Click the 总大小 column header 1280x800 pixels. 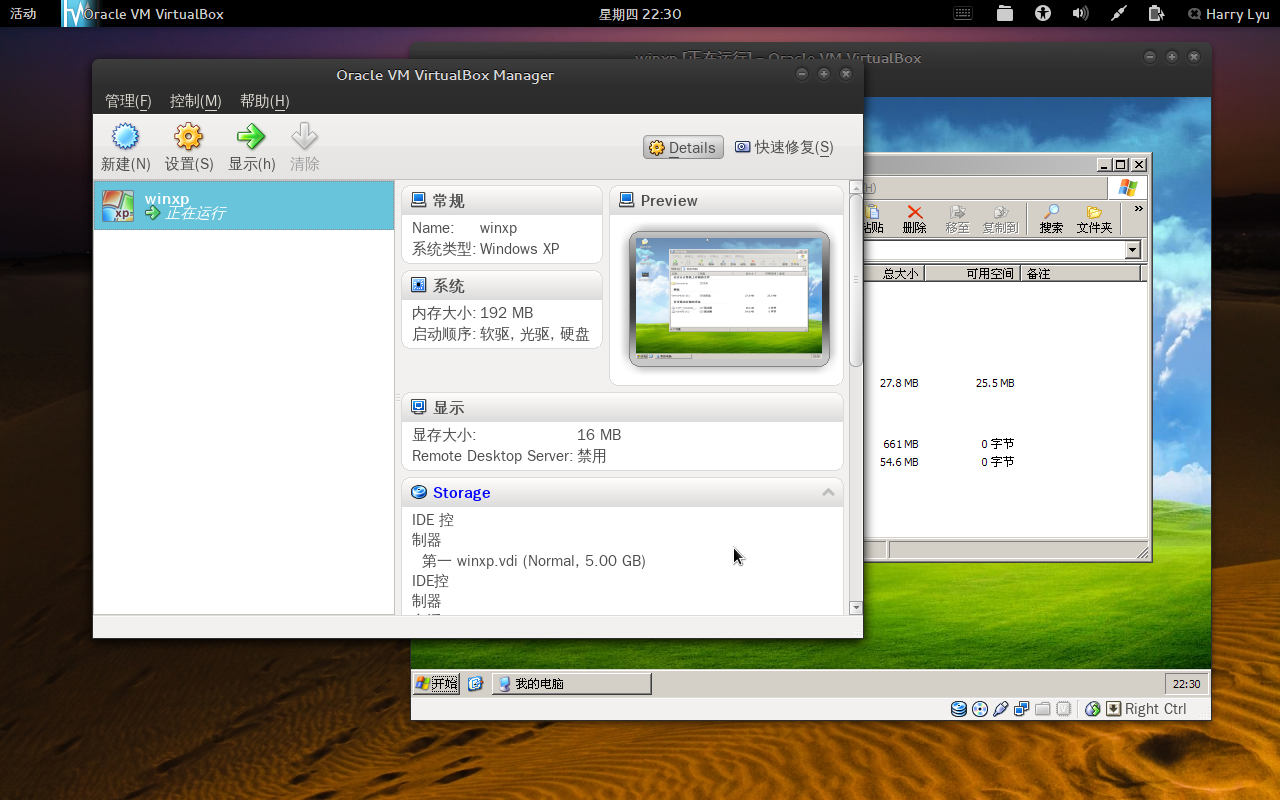click(895, 273)
